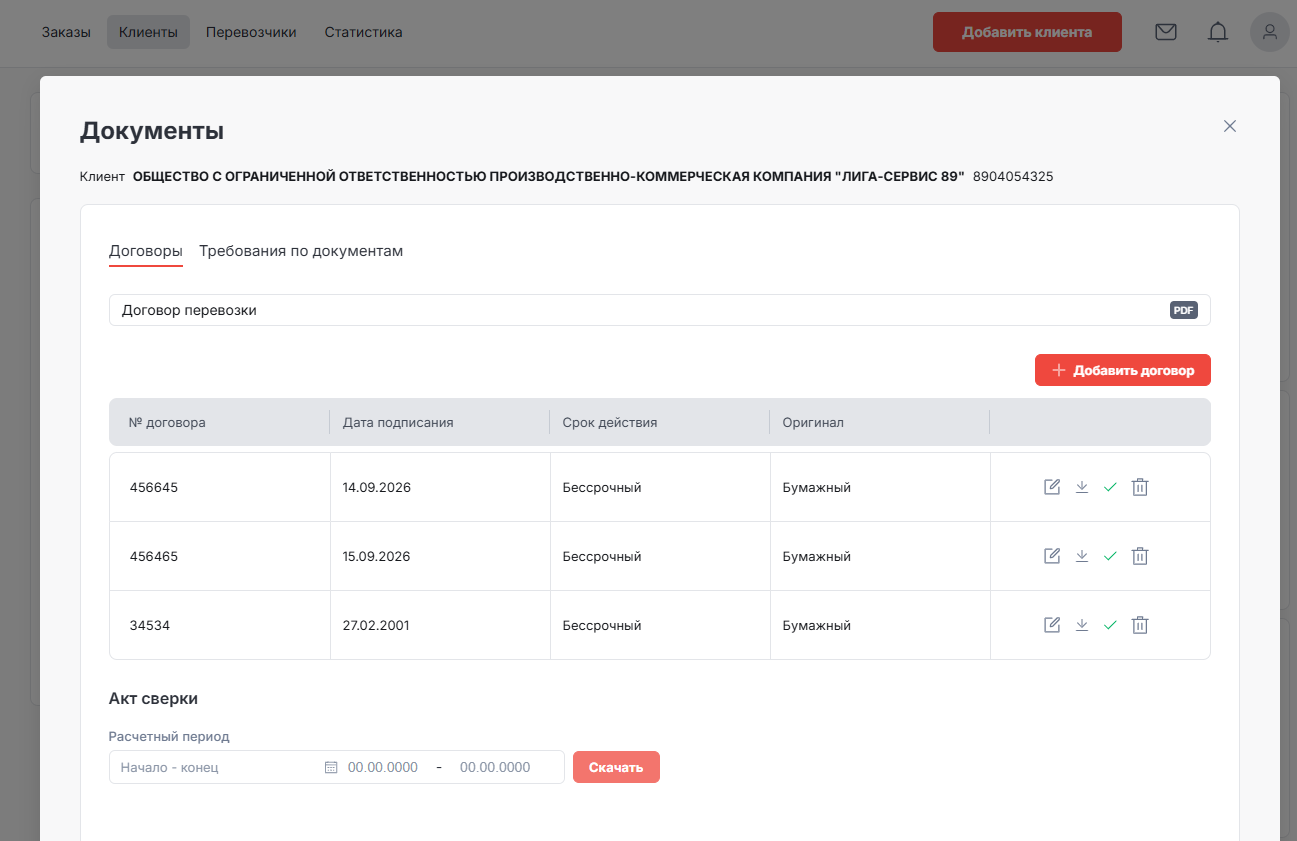Click the Акт сверки heading
This screenshot has height=841, width=1297.
[153, 698]
